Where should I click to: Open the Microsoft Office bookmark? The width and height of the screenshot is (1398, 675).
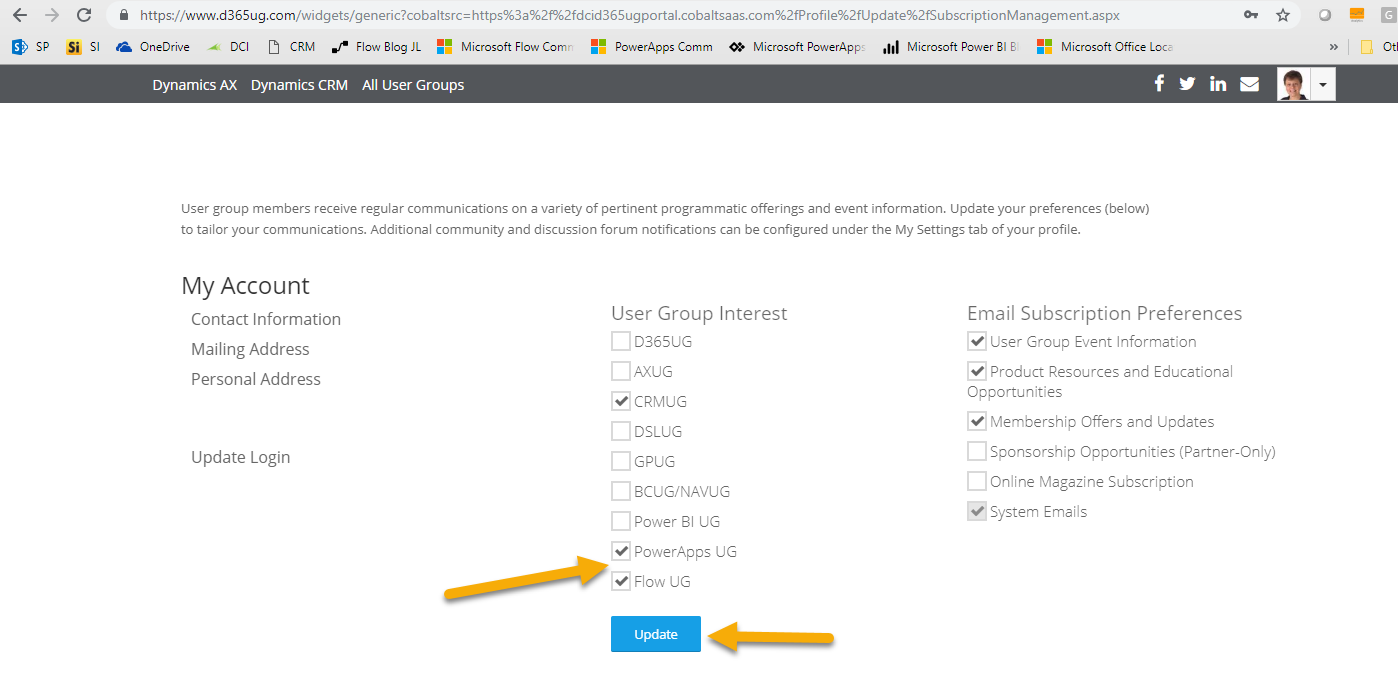click(x=1105, y=46)
